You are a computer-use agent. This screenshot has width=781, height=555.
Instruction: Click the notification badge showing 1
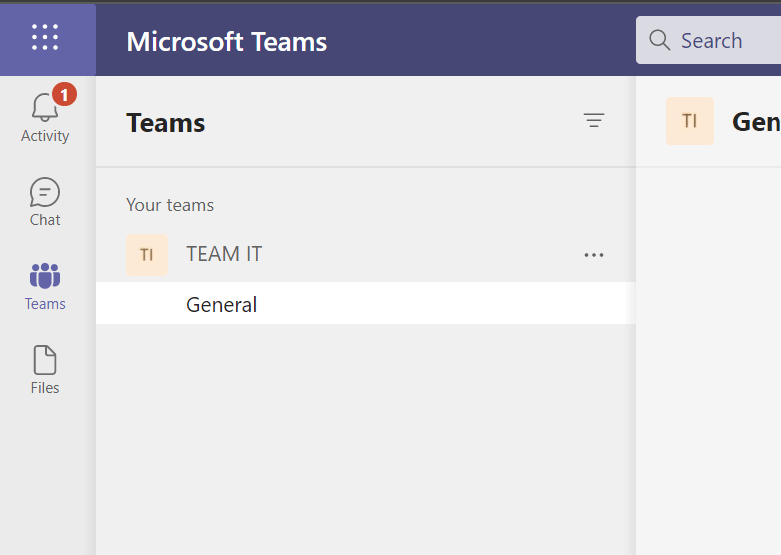[x=64, y=94]
